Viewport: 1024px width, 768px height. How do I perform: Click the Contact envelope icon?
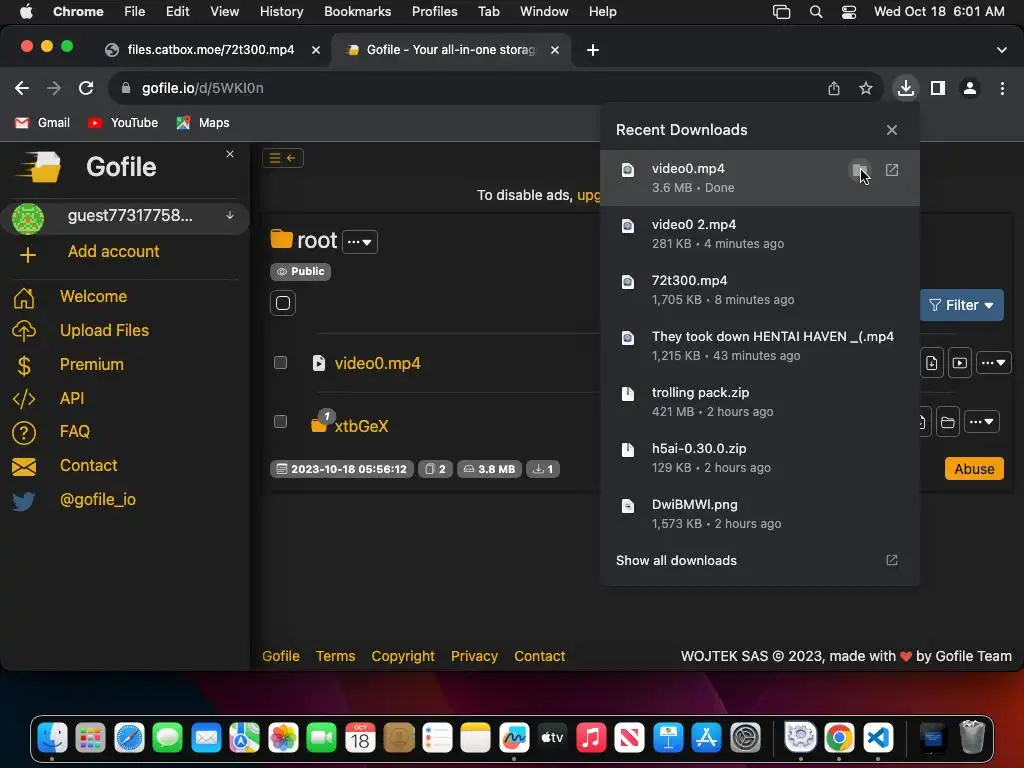tap(24, 466)
